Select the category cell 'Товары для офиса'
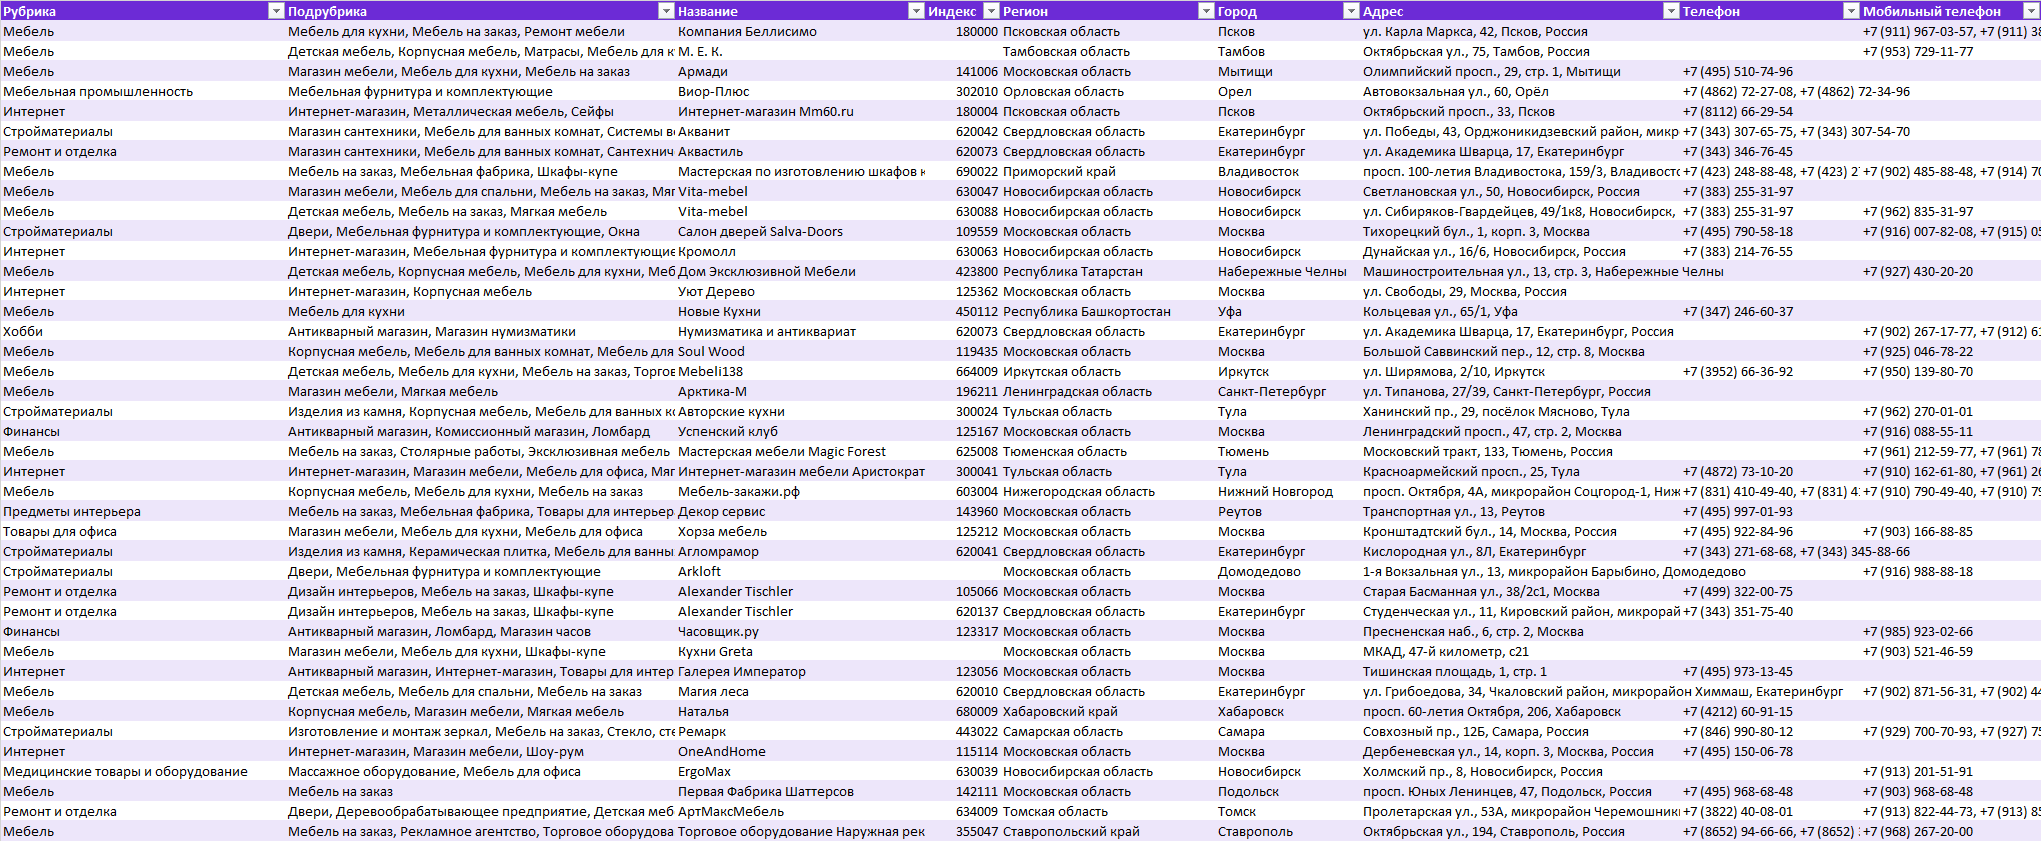Image resolution: width=2041 pixels, height=841 pixels. (x=143, y=531)
